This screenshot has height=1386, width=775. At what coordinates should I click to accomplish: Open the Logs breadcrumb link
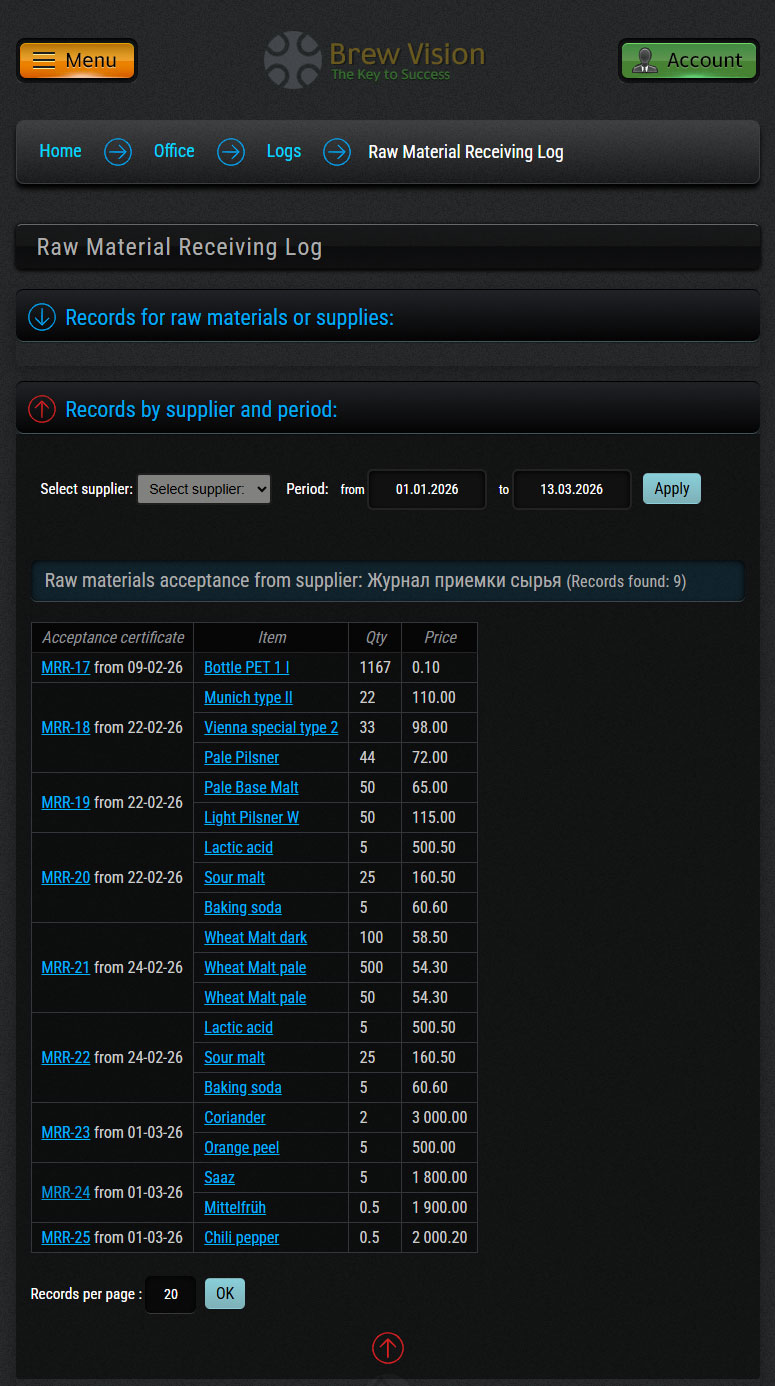point(283,151)
